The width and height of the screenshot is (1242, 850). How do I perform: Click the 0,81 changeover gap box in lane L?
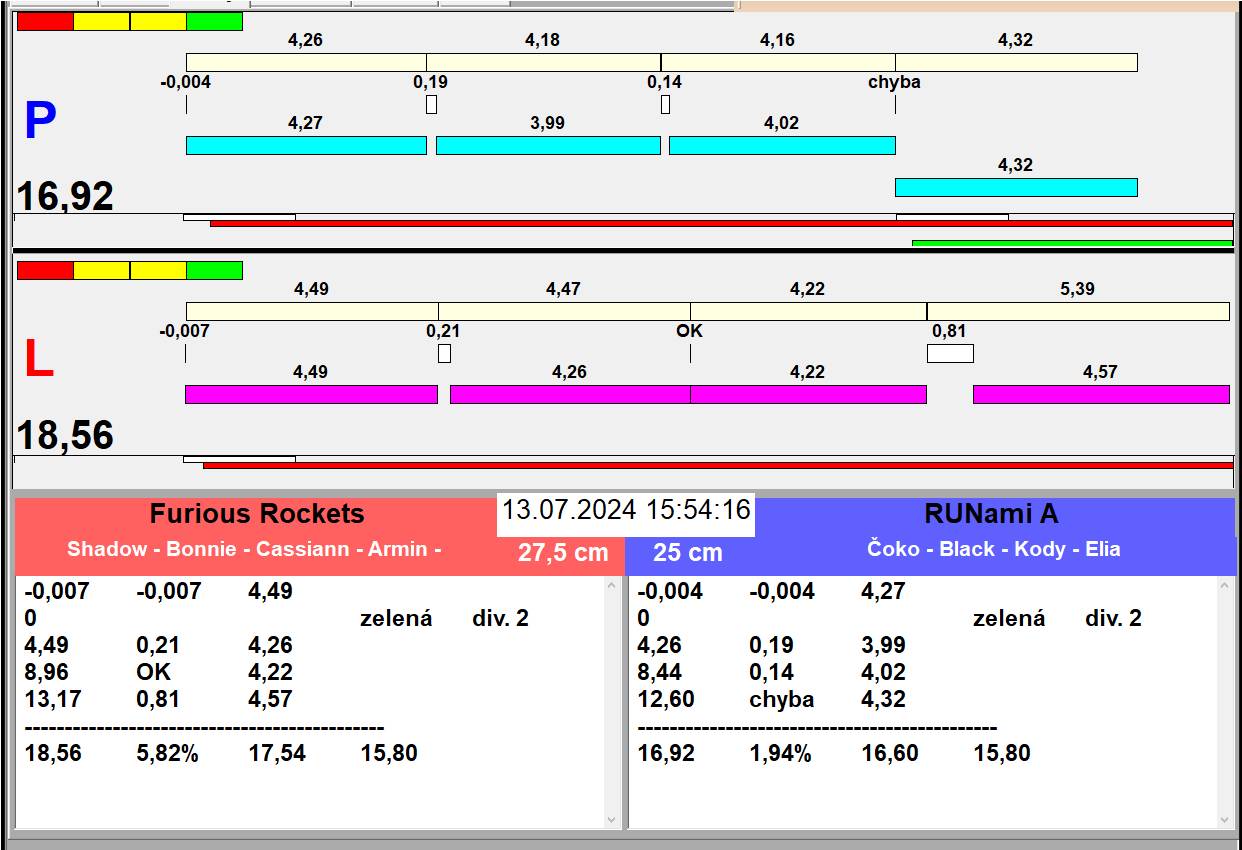click(950, 353)
